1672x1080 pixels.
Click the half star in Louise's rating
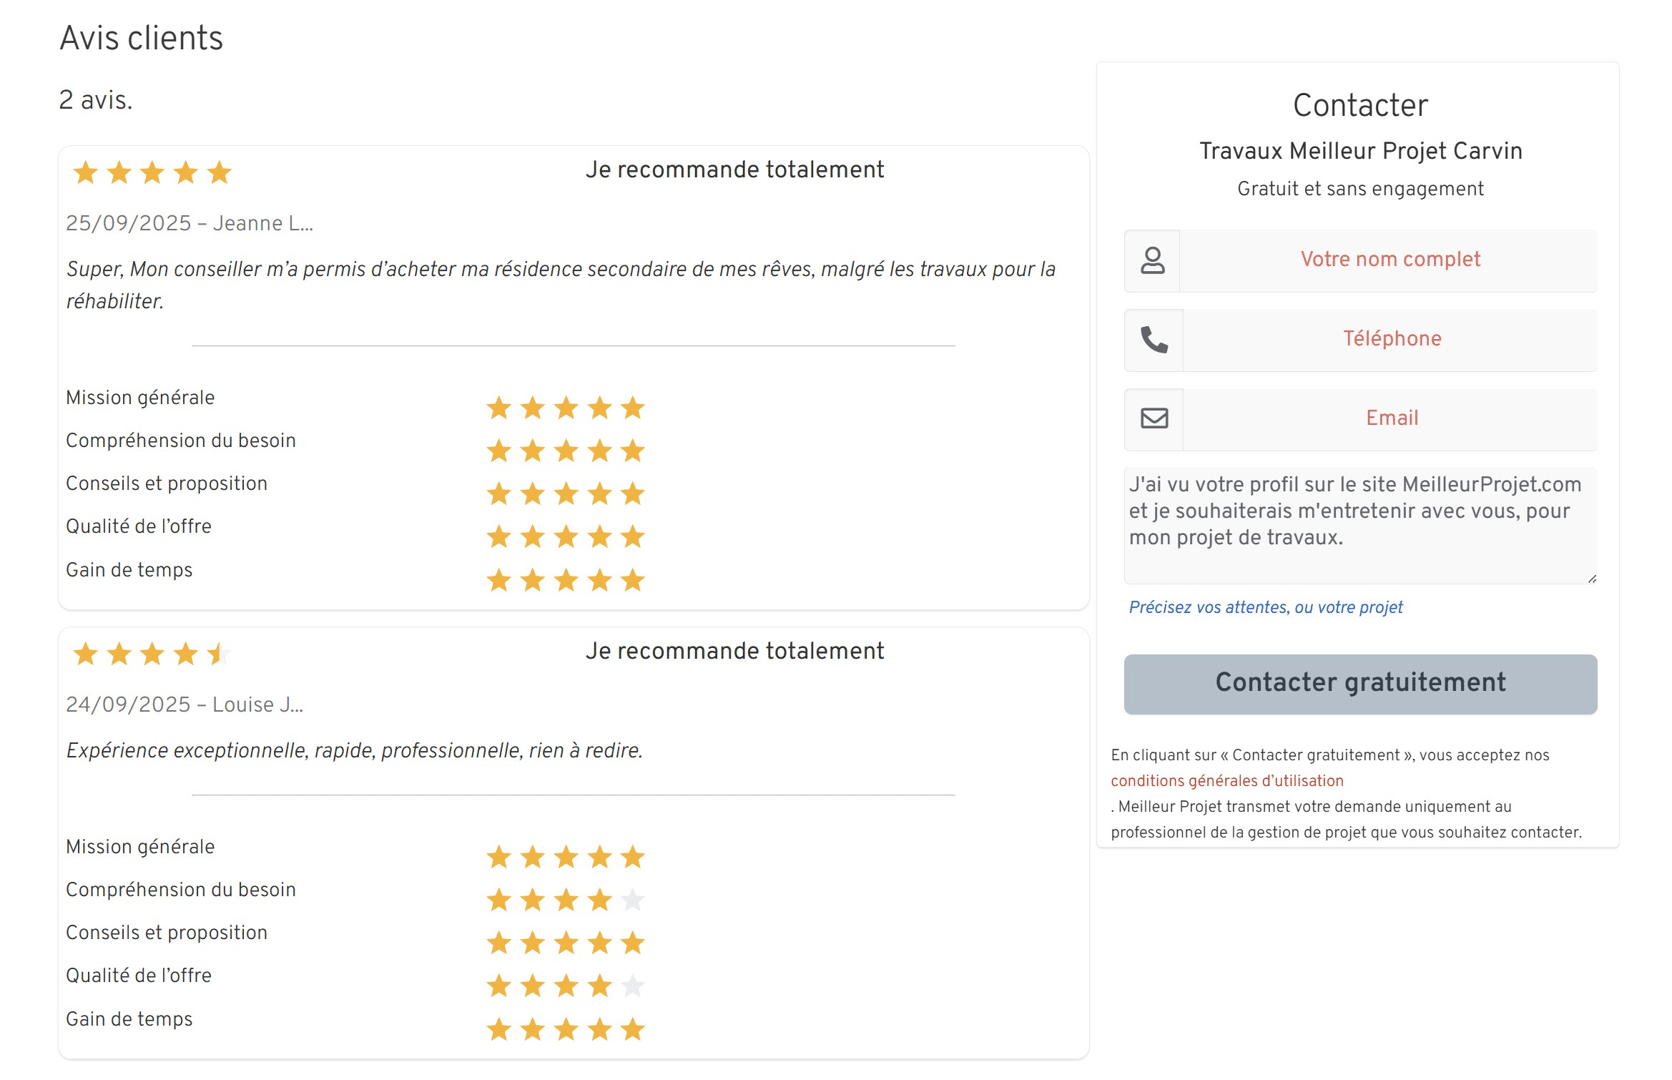pos(219,653)
